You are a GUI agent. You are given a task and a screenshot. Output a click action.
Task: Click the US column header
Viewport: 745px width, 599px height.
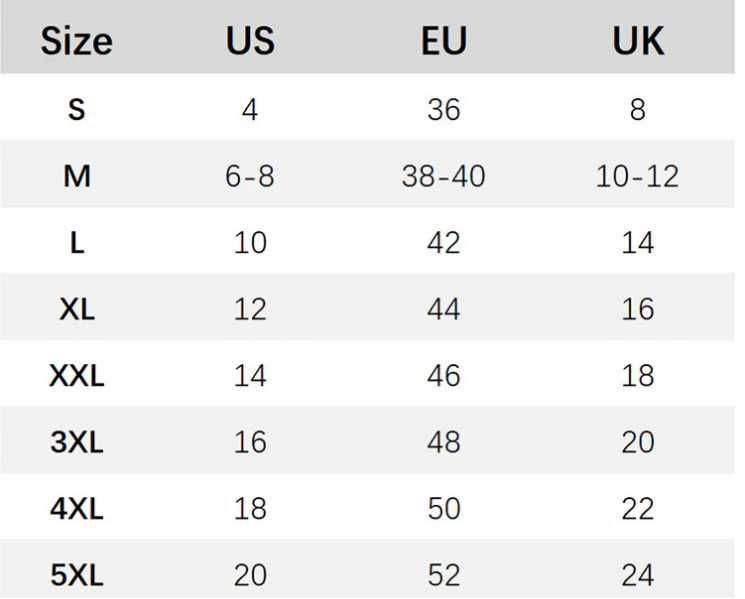pyautogui.click(x=250, y=41)
